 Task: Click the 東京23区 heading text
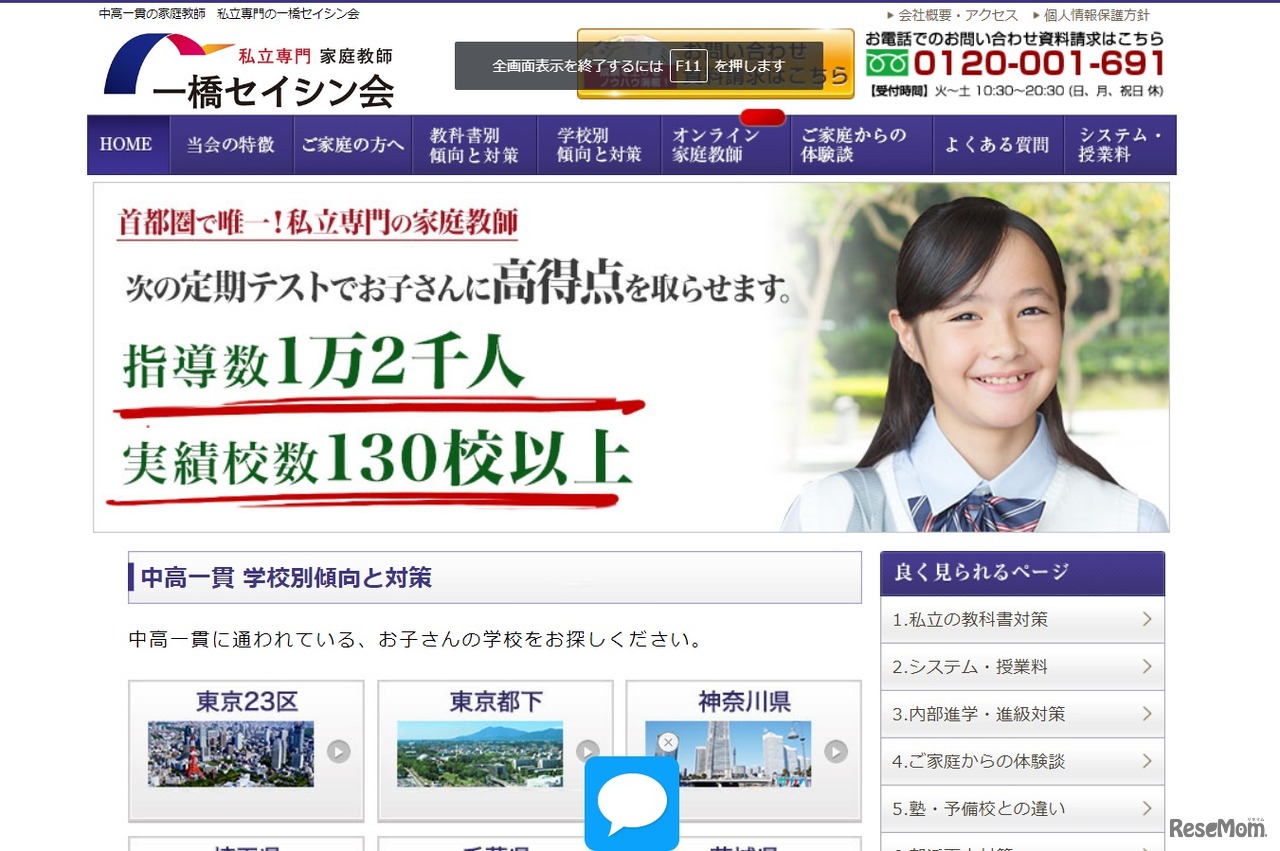pos(247,702)
